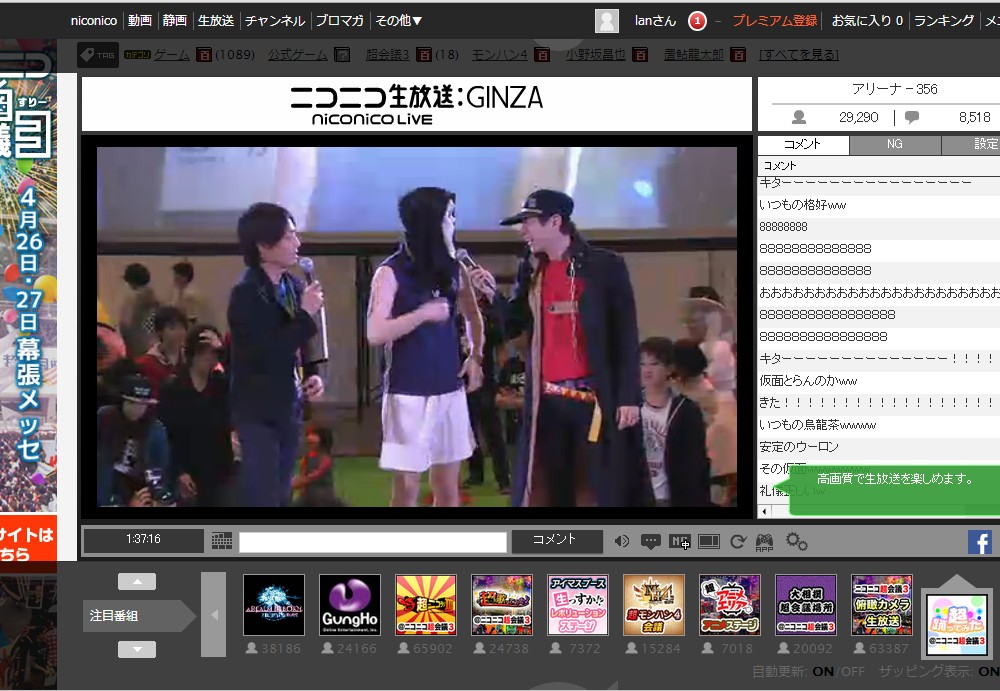Open the comment command keyboard icon
The width and height of the screenshot is (1000, 691).
221,541
